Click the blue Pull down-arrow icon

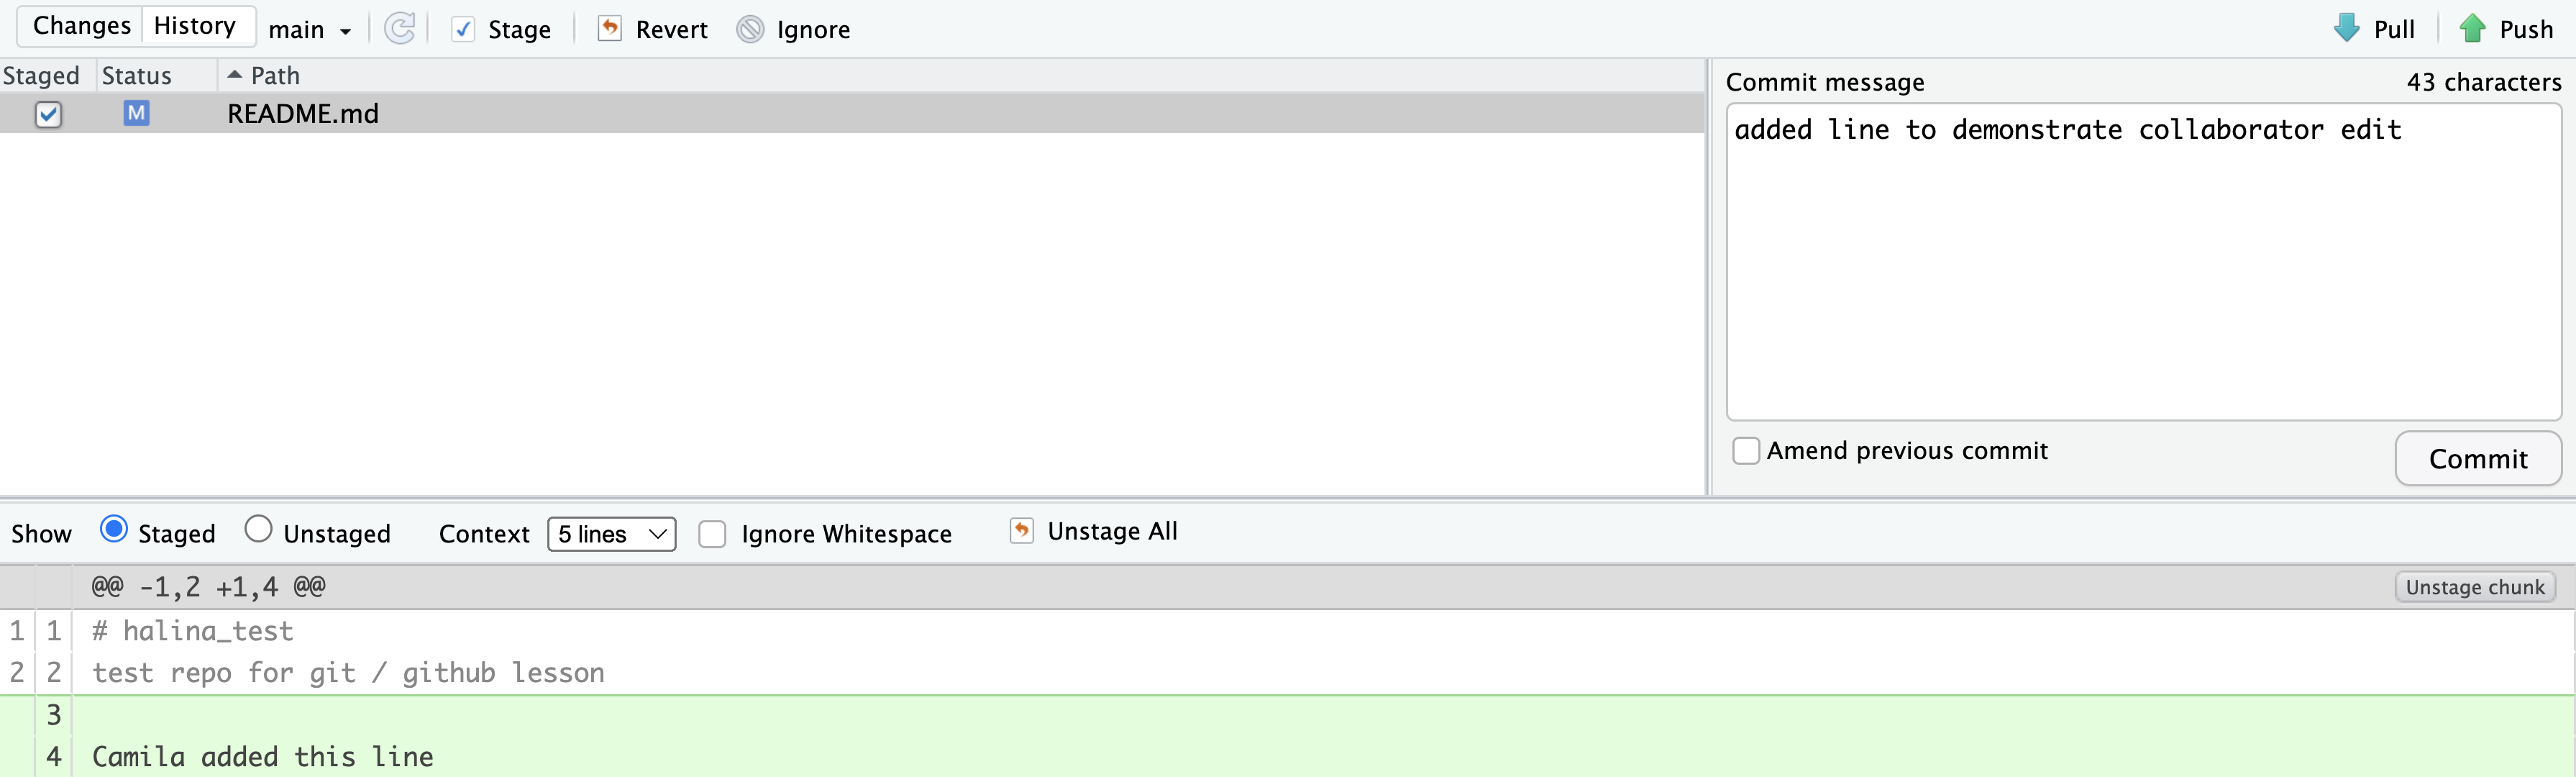(2346, 28)
